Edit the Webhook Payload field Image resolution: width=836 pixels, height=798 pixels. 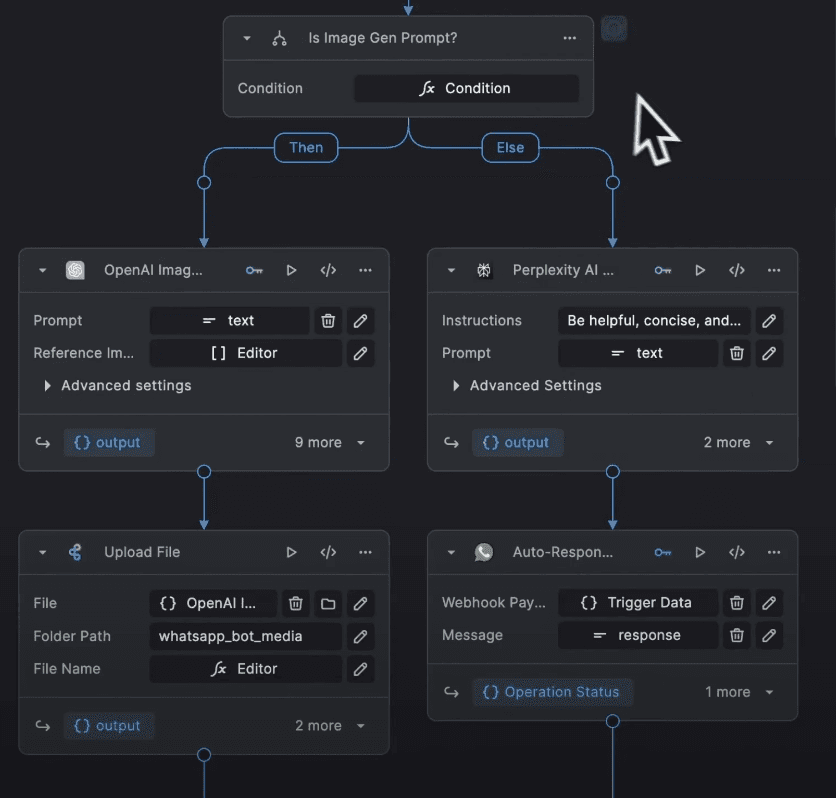coord(769,603)
